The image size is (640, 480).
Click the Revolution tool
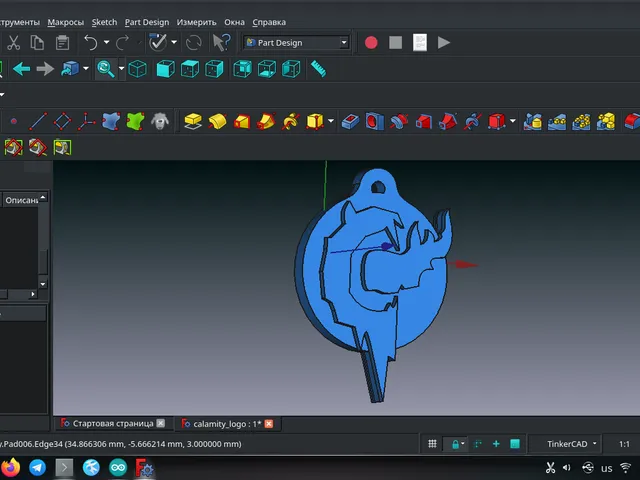click(217, 121)
